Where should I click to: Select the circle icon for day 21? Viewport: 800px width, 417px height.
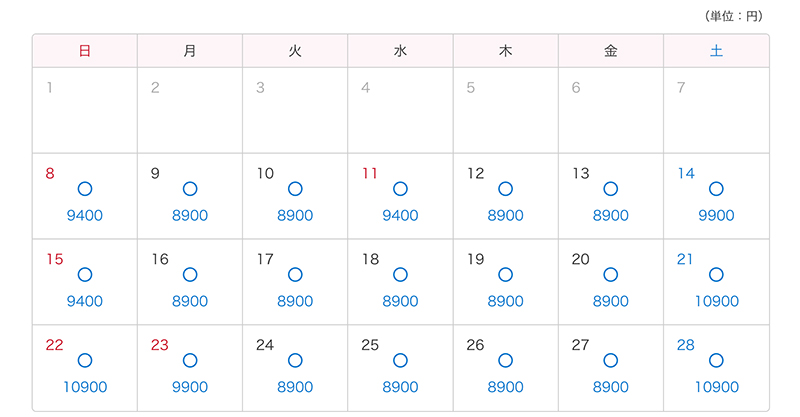point(716,274)
